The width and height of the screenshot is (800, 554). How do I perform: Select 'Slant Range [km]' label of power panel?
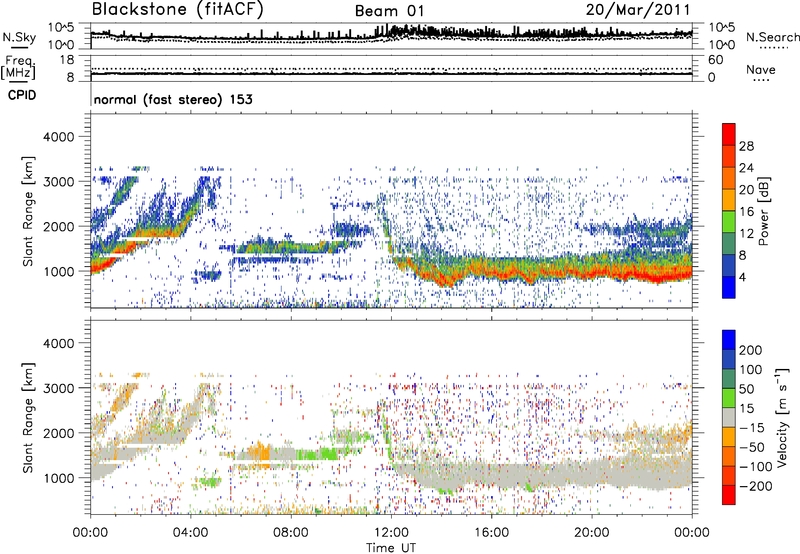click(29, 211)
